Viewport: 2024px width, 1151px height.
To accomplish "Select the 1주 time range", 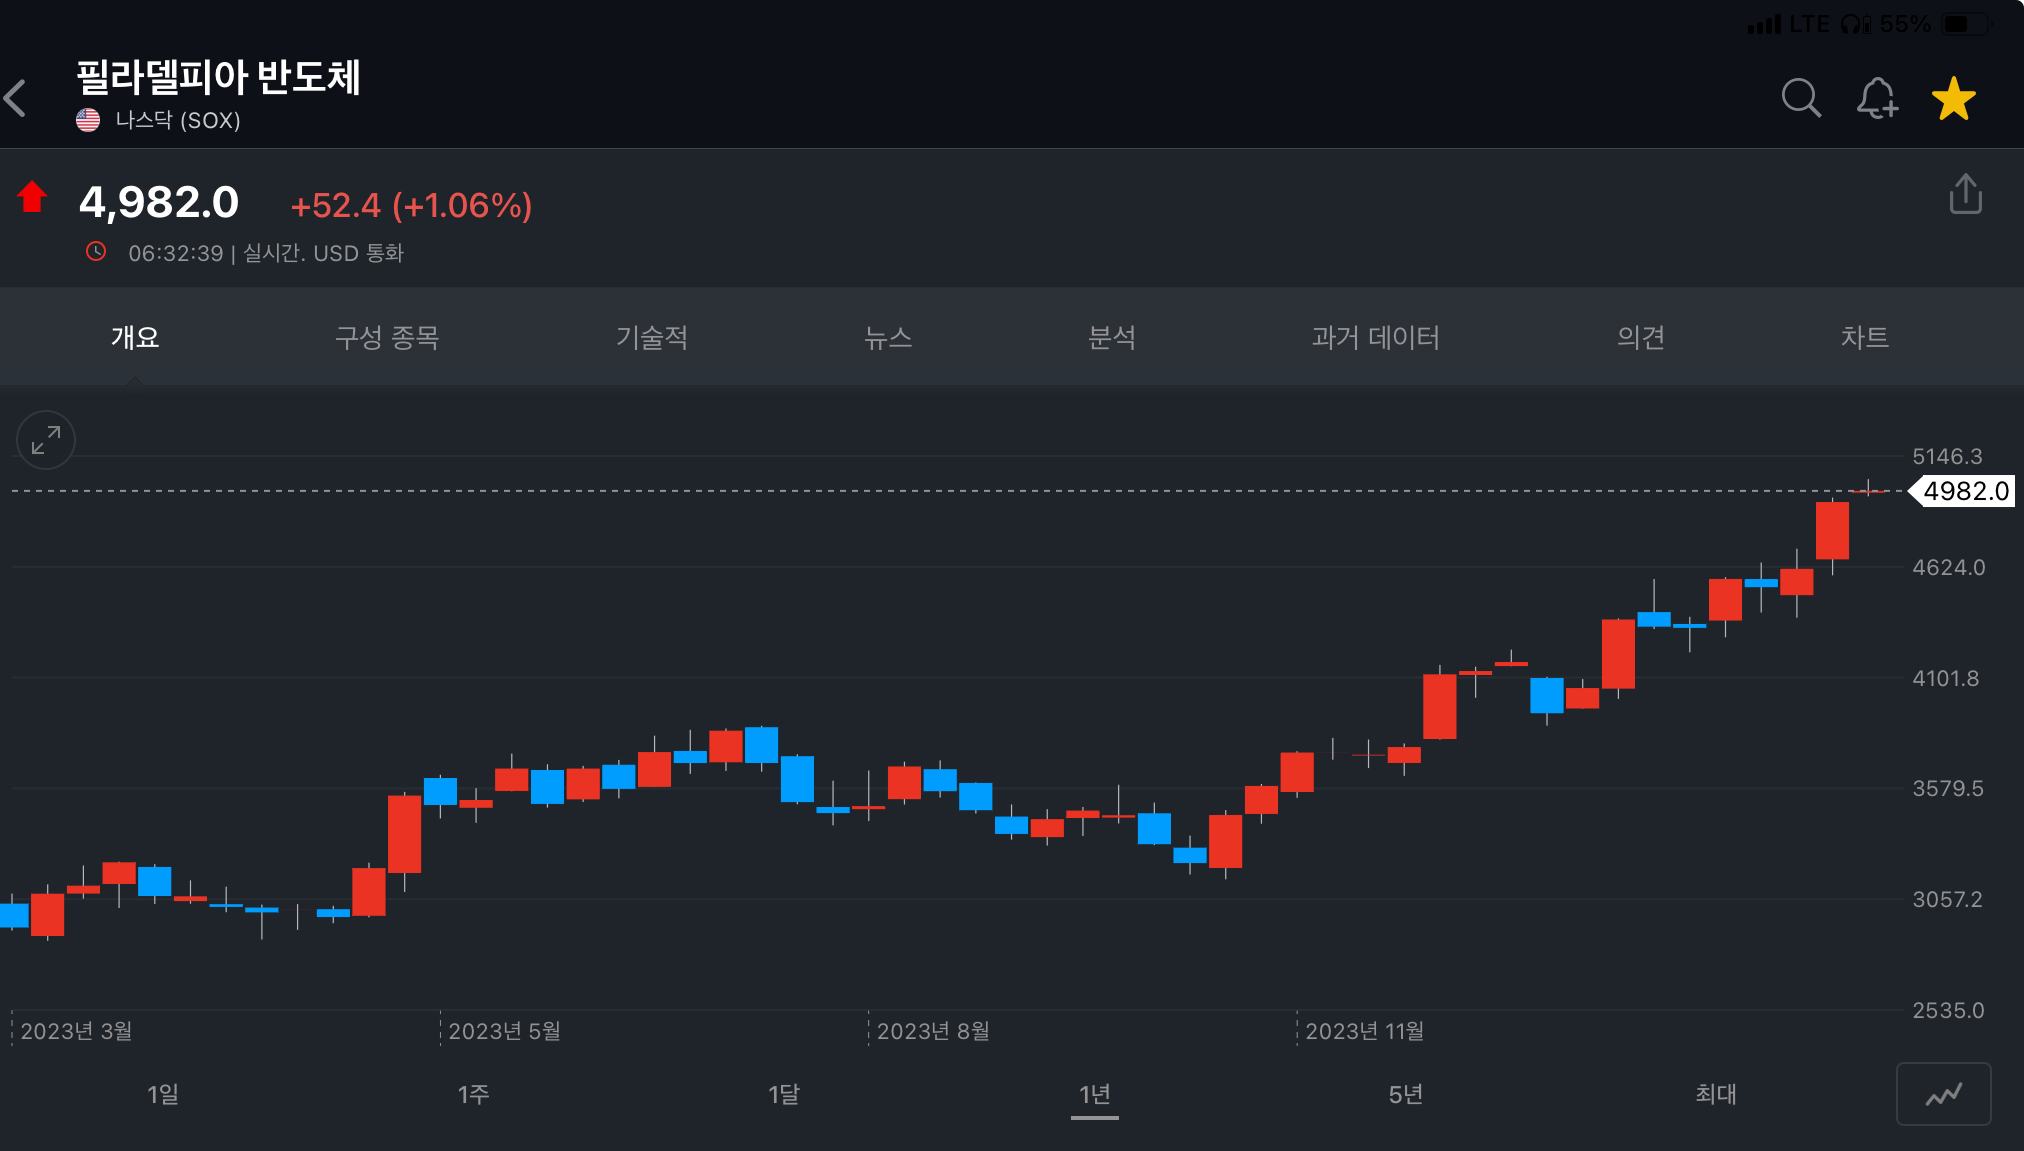I will 474,1094.
